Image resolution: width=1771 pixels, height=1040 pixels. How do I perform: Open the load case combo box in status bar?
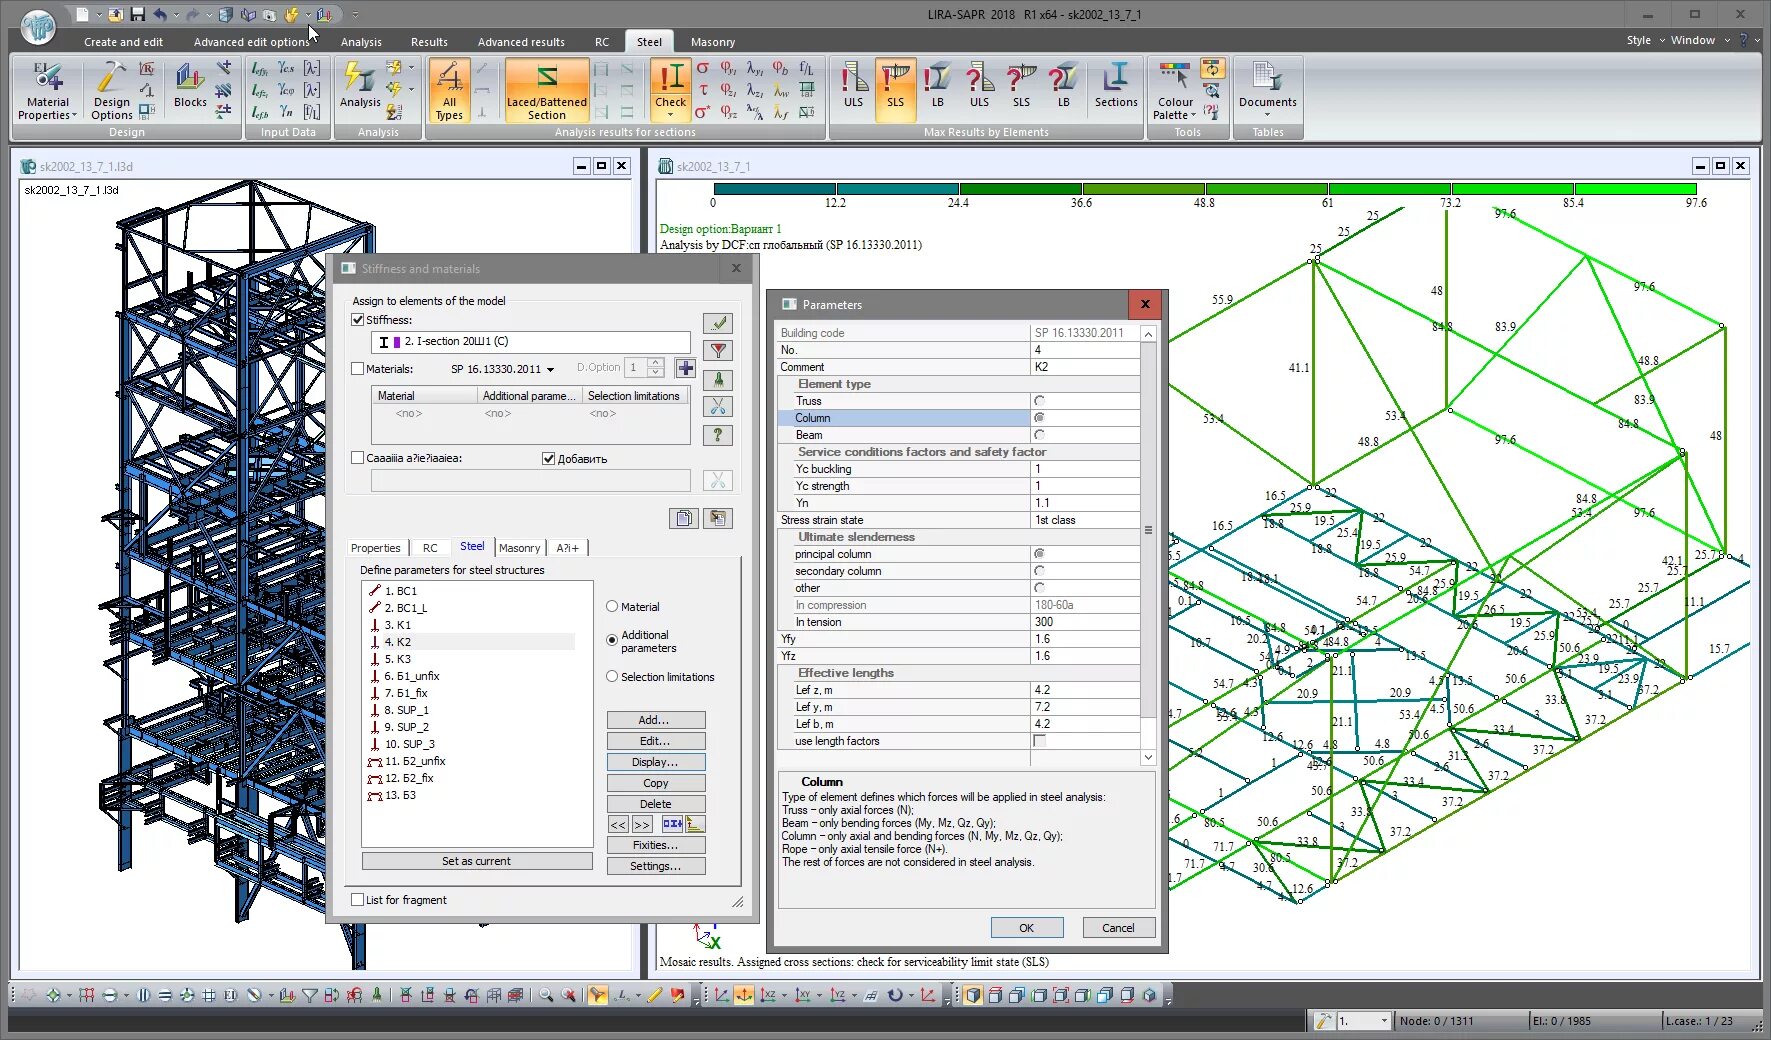pos(1364,1021)
